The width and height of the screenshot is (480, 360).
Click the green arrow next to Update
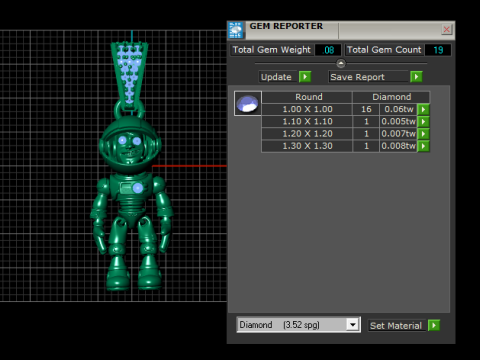click(x=305, y=77)
